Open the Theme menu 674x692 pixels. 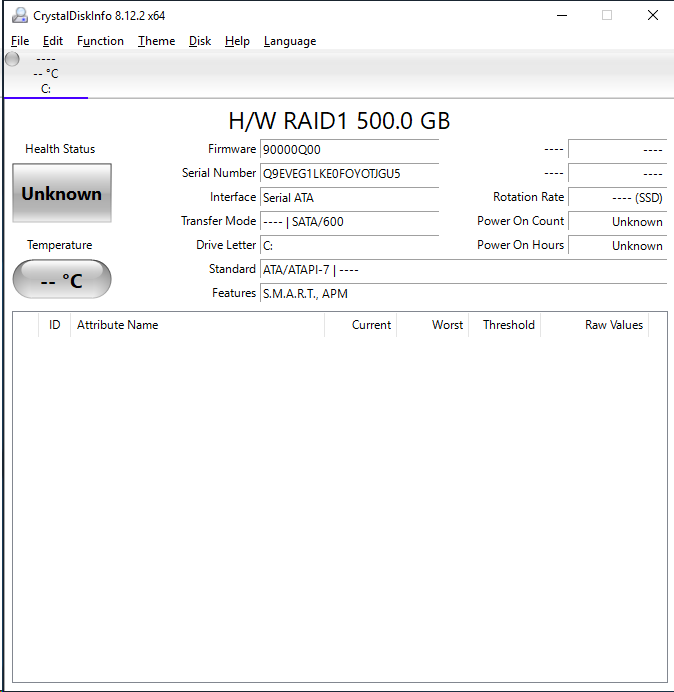click(156, 41)
